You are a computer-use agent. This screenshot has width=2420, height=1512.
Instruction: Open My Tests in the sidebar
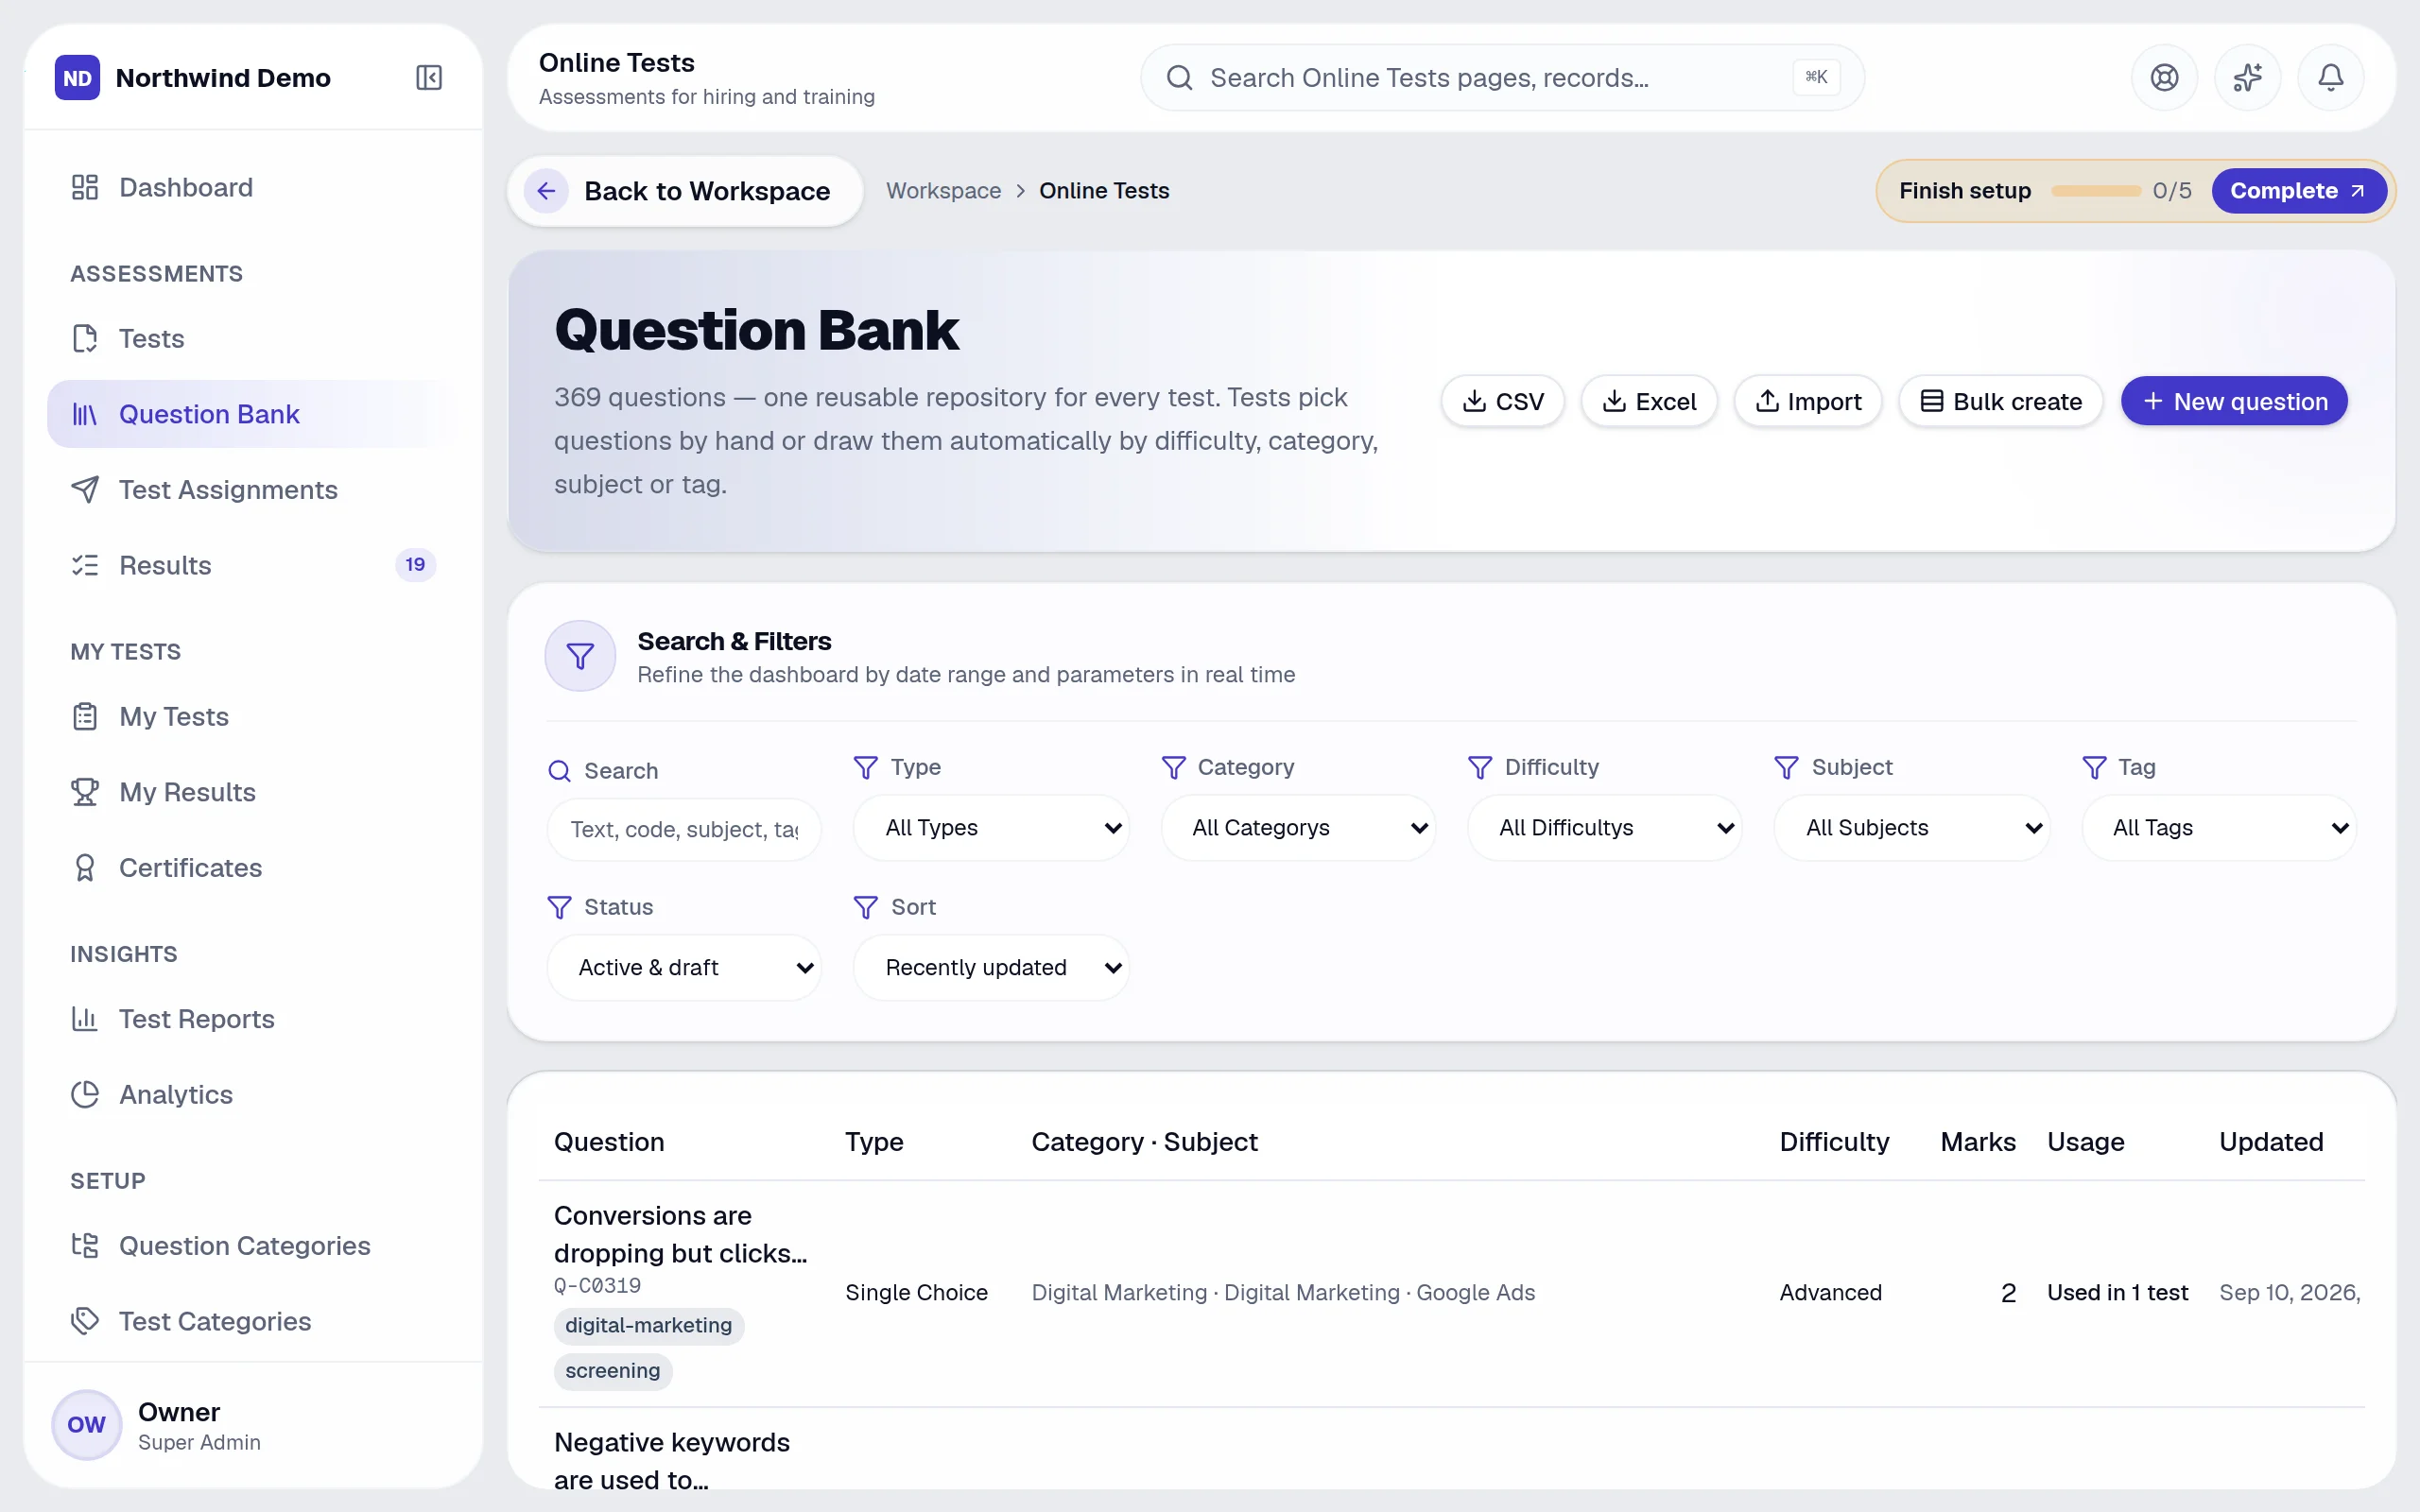pos(253,717)
